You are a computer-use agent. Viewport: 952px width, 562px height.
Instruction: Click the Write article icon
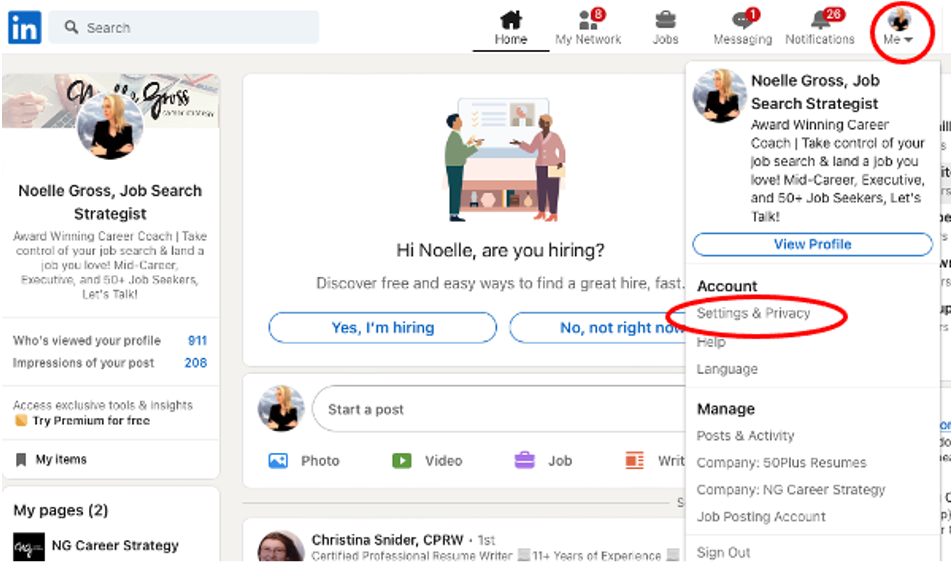pyautogui.click(x=634, y=461)
